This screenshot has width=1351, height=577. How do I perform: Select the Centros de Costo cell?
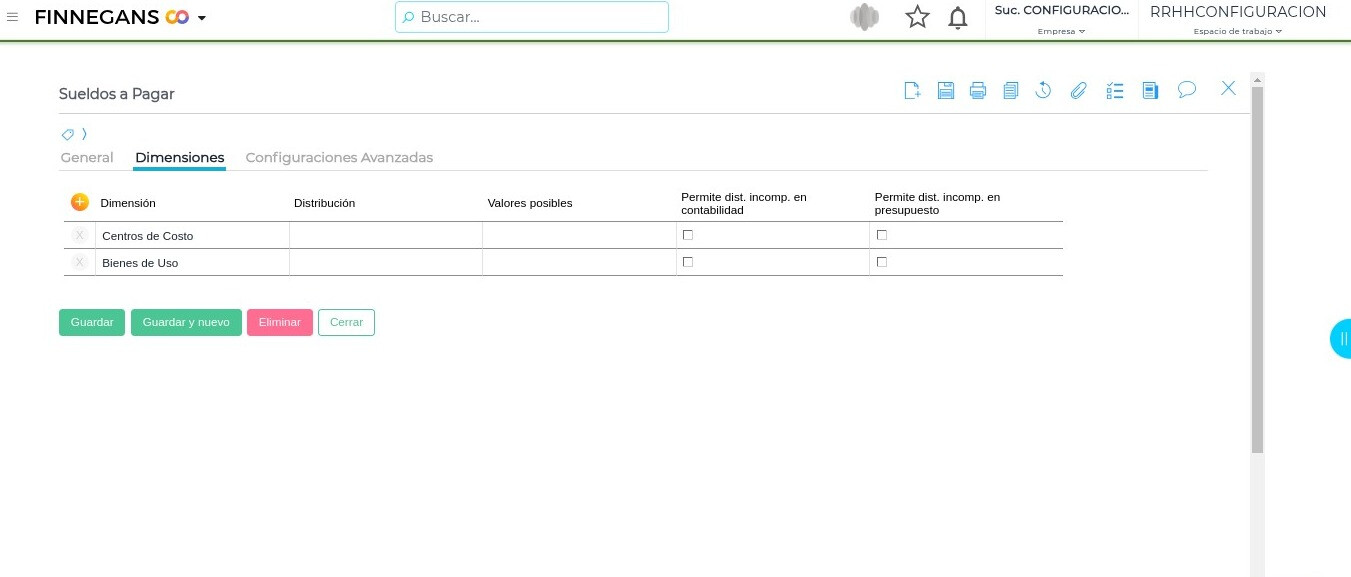pos(193,235)
